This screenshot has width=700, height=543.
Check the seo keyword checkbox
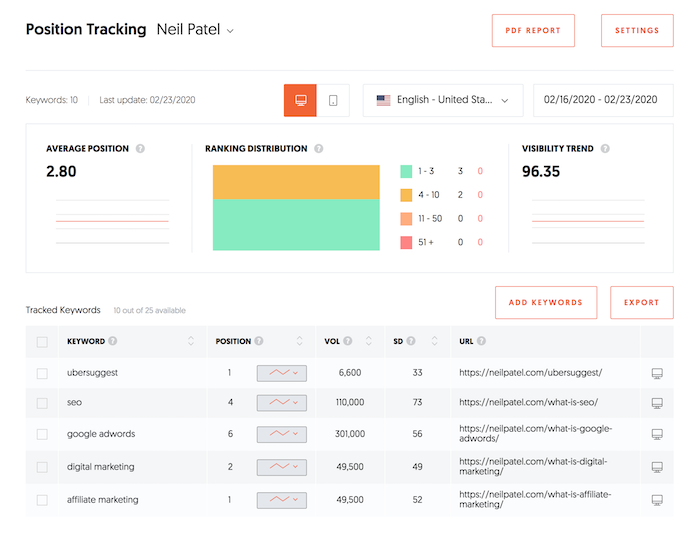(42, 403)
